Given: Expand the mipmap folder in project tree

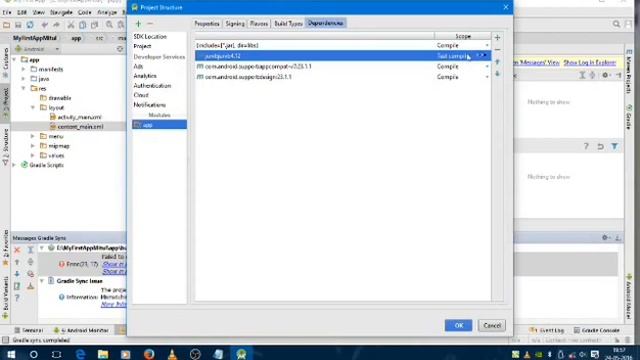Looking at the screenshot, I should point(33,146).
